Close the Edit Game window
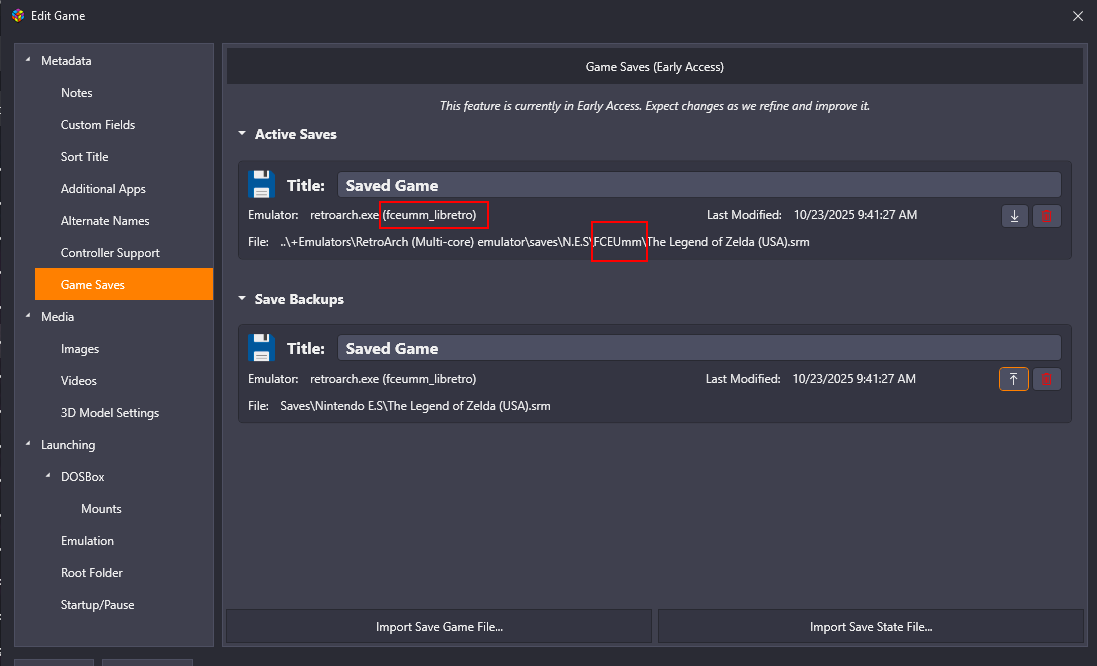 [x=1077, y=16]
